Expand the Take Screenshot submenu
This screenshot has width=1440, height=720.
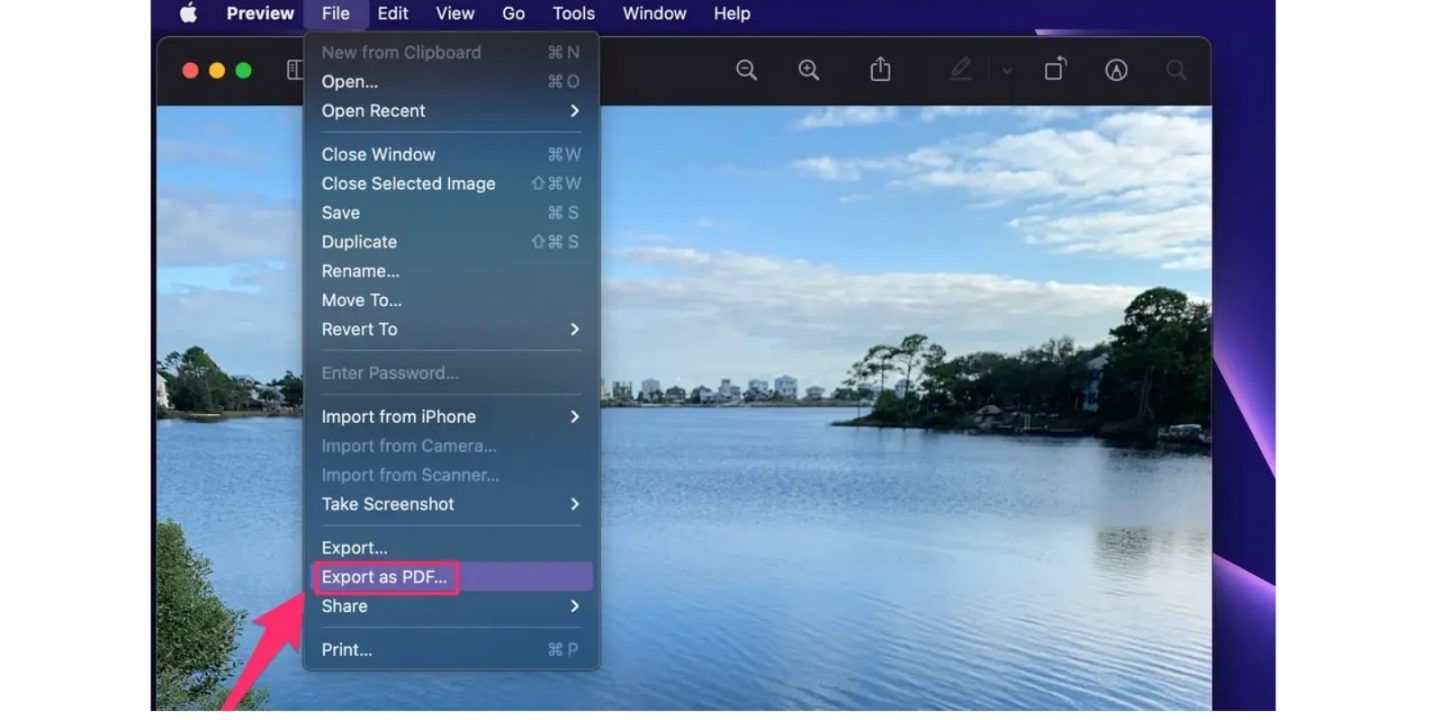(x=450, y=504)
